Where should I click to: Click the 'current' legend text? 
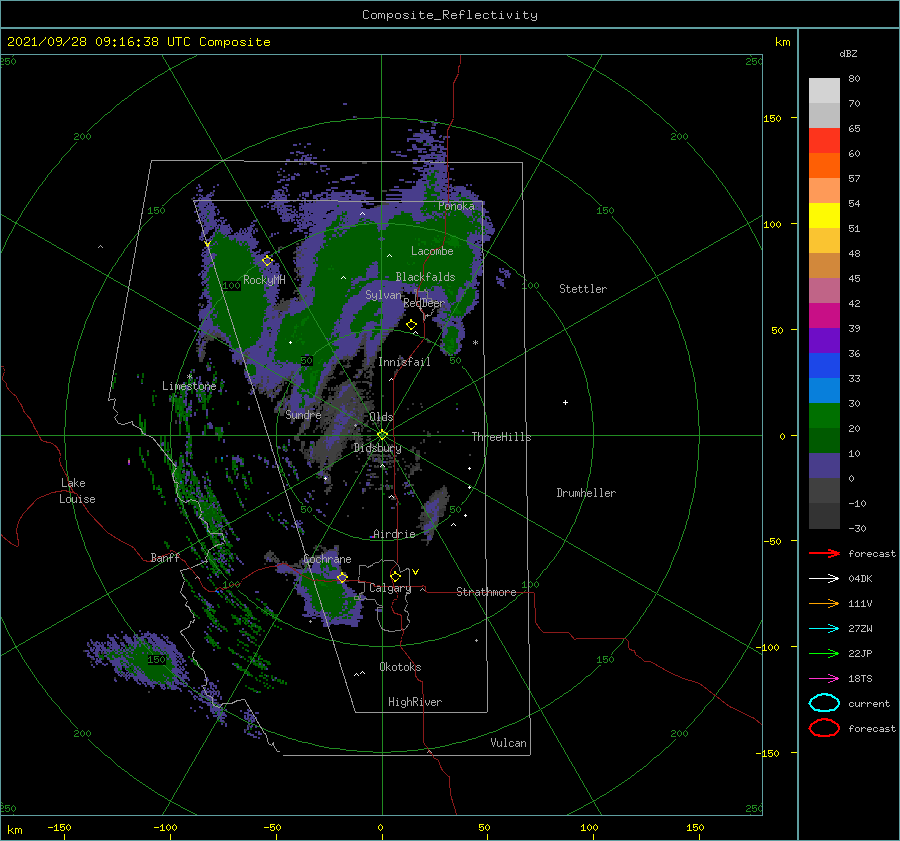pyautogui.click(x=869, y=703)
